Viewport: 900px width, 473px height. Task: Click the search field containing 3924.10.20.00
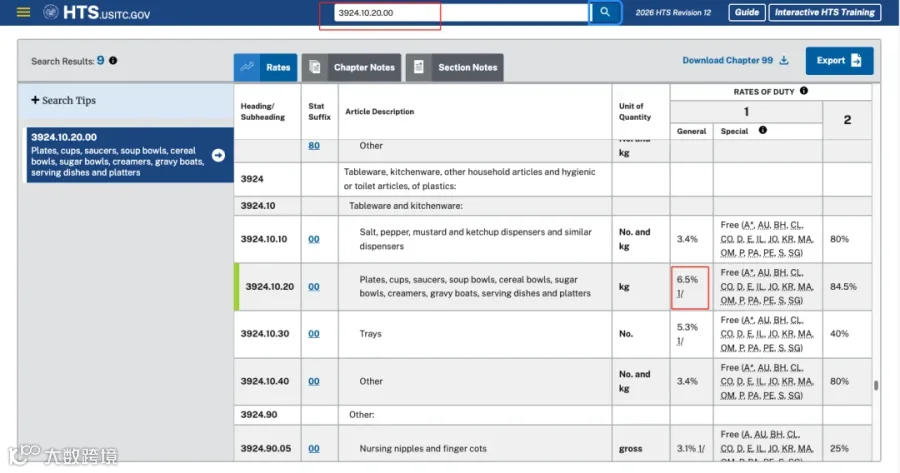click(x=461, y=13)
